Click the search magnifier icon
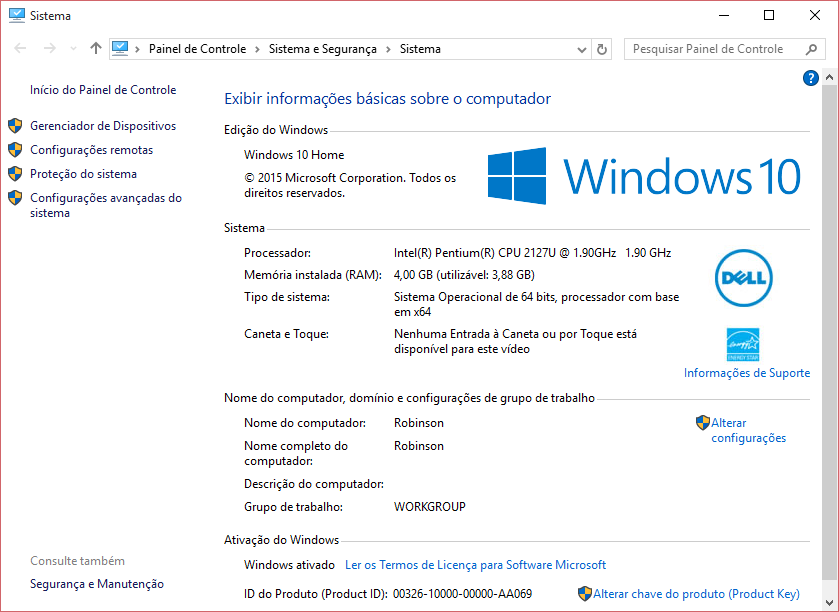Viewport: 839px width, 612px height. [x=811, y=49]
